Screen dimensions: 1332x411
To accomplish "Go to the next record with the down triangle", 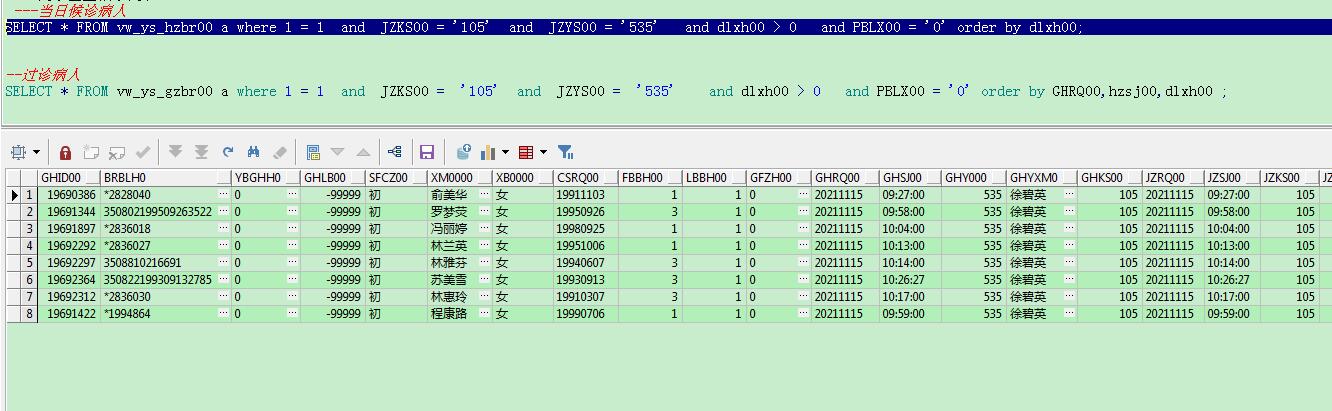I will point(337,152).
